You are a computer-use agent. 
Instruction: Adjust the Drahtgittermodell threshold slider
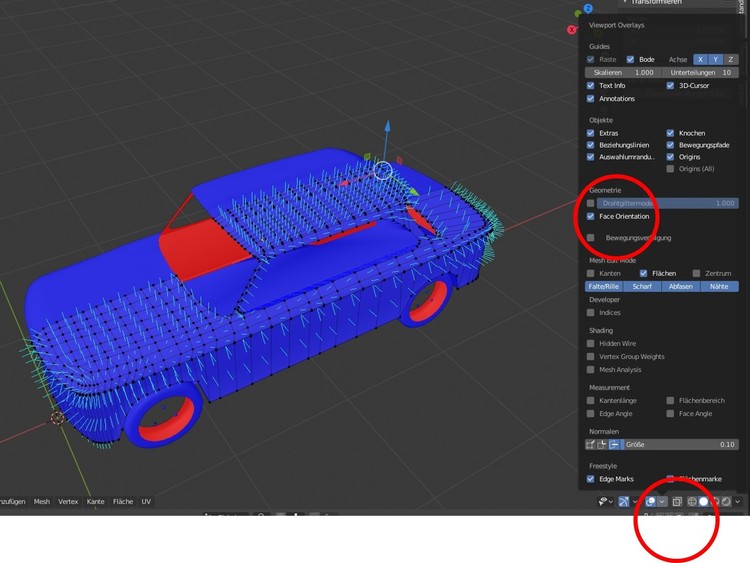pyautogui.click(x=668, y=203)
